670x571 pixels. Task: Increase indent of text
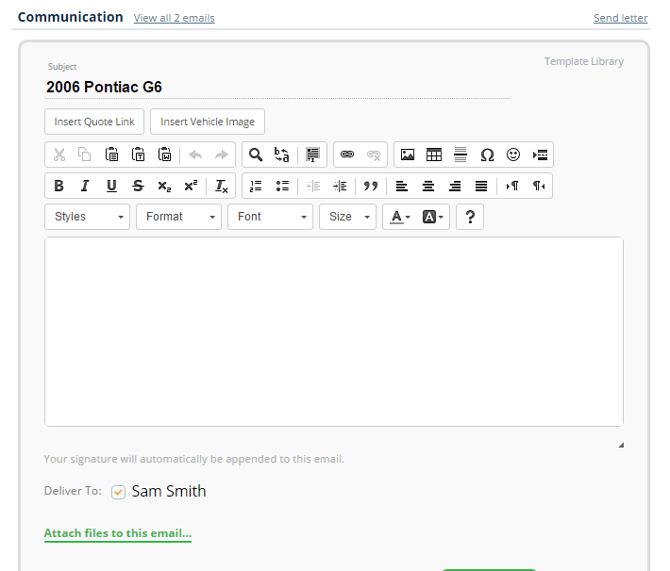340,186
